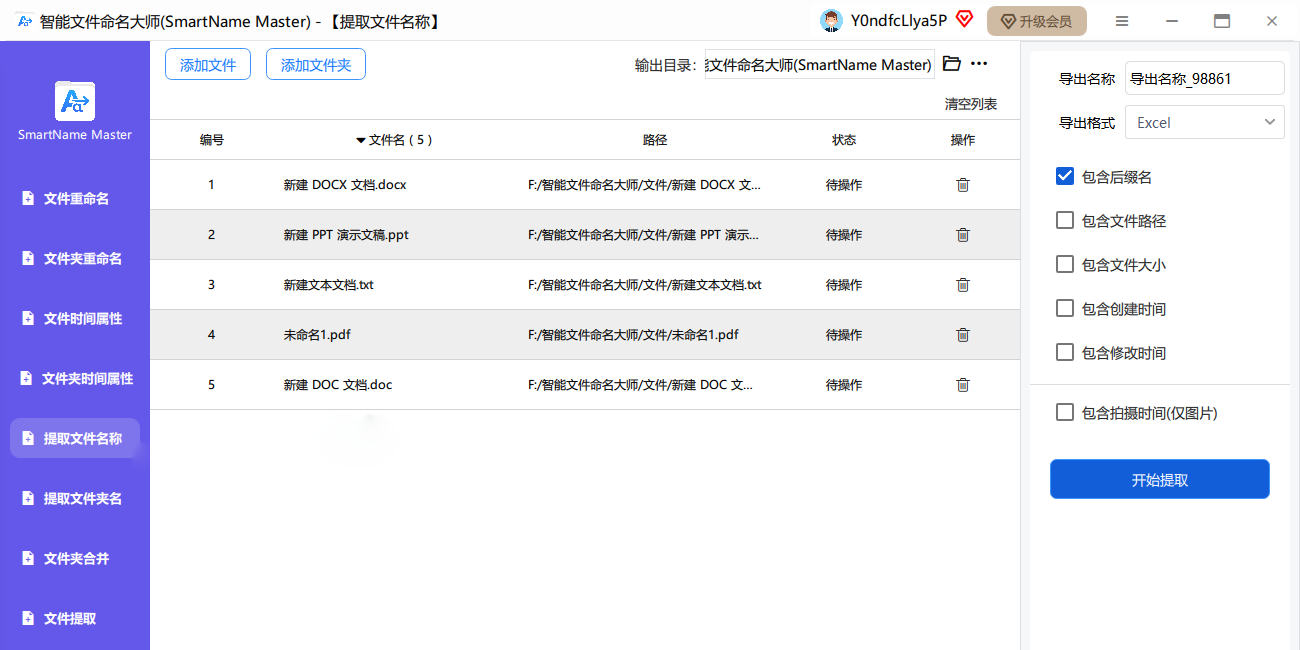Tick the 包含创建时间 checkbox

click(1065, 309)
